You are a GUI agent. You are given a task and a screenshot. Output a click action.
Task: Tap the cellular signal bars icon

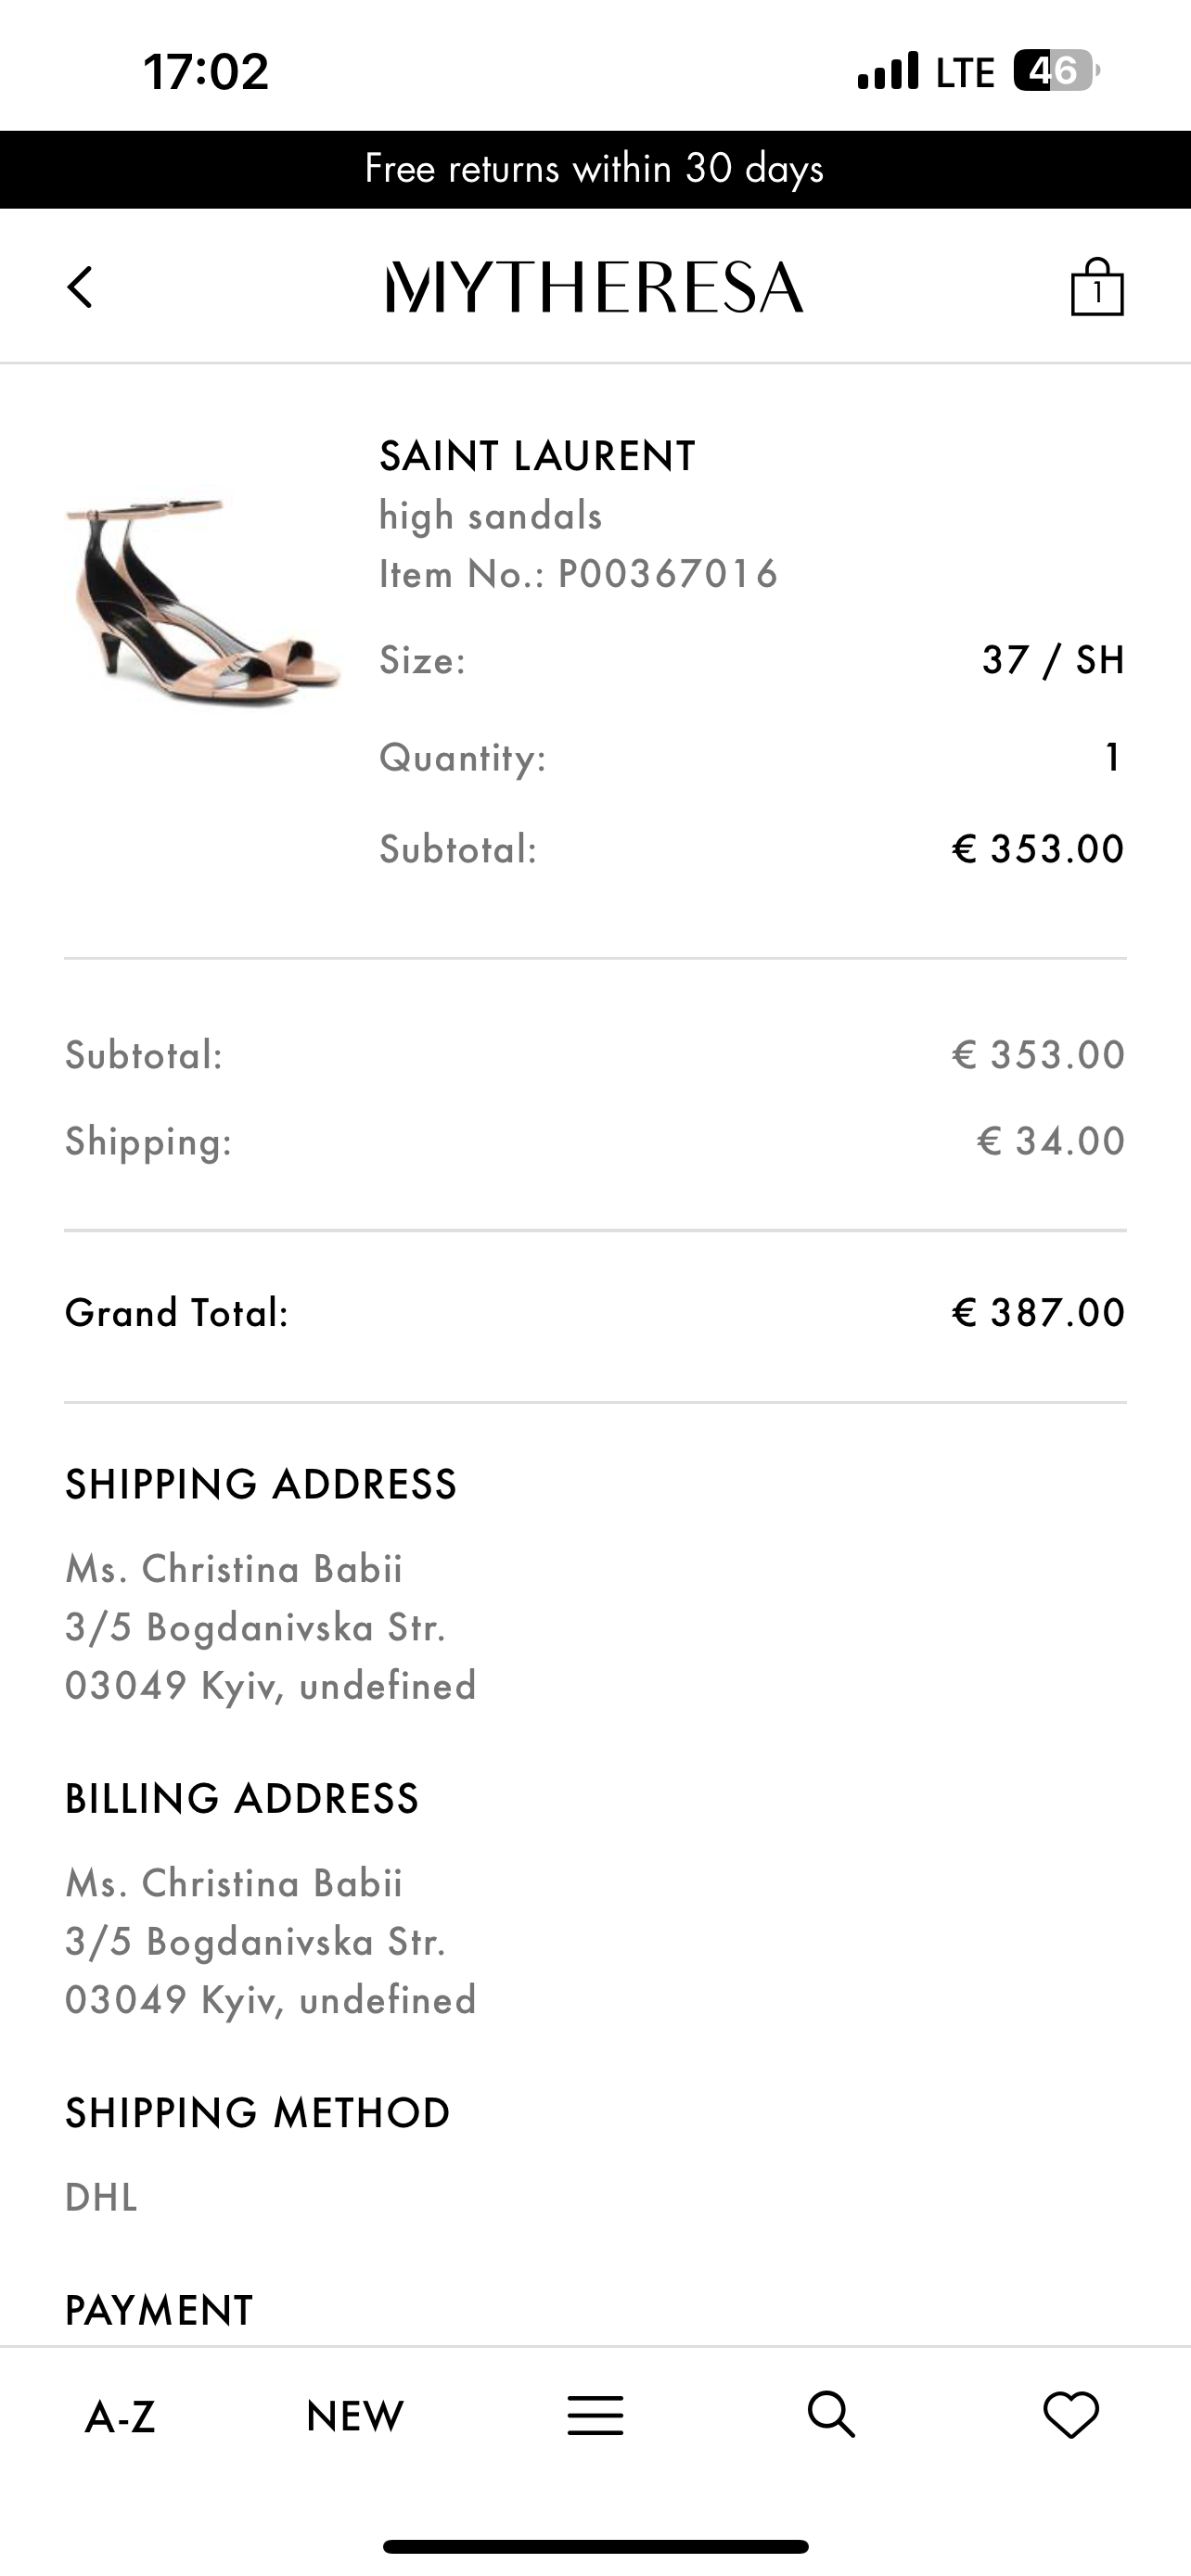tap(888, 71)
